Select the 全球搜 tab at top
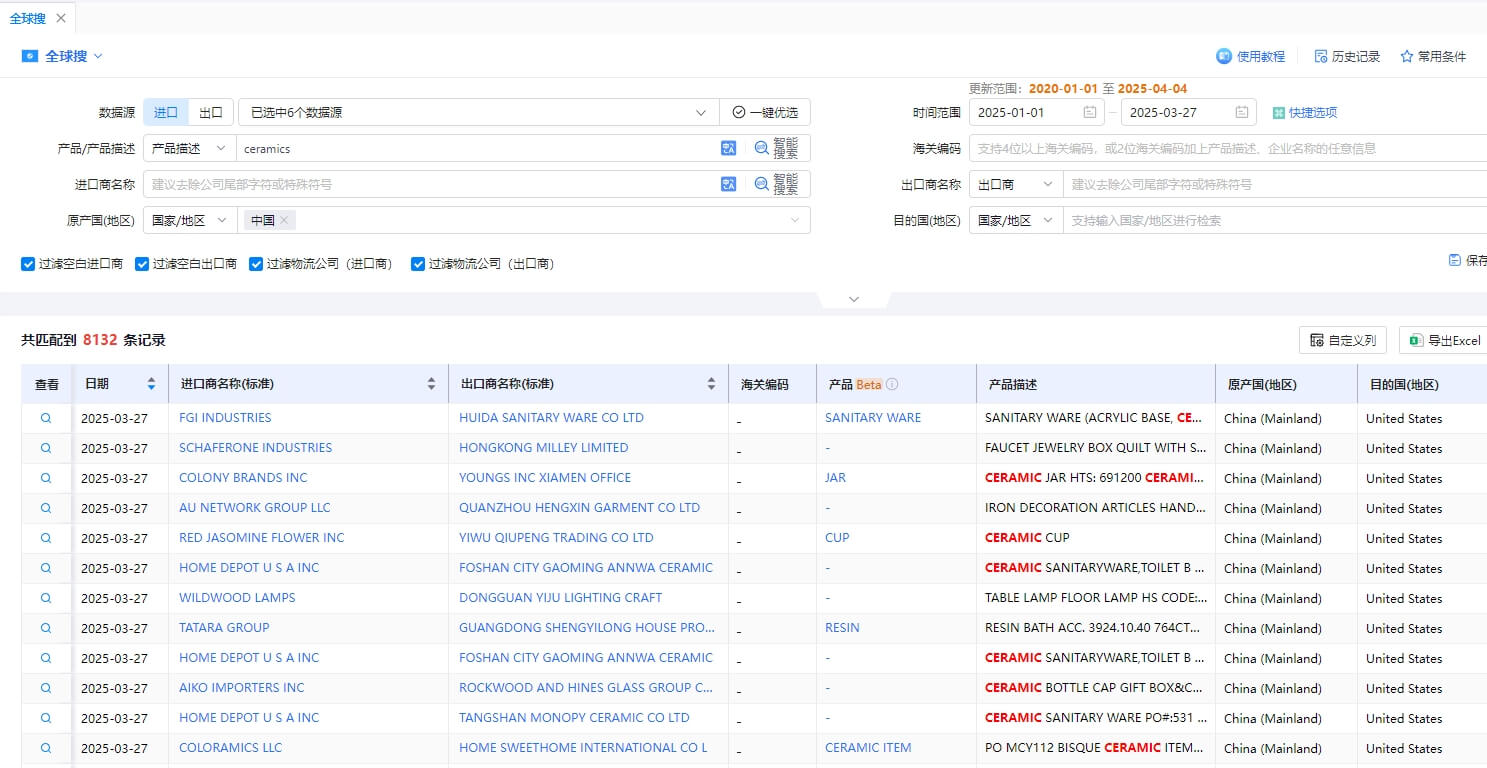Screen dimensions: 1487x768 pyautogui.click(x=28, y=18)
